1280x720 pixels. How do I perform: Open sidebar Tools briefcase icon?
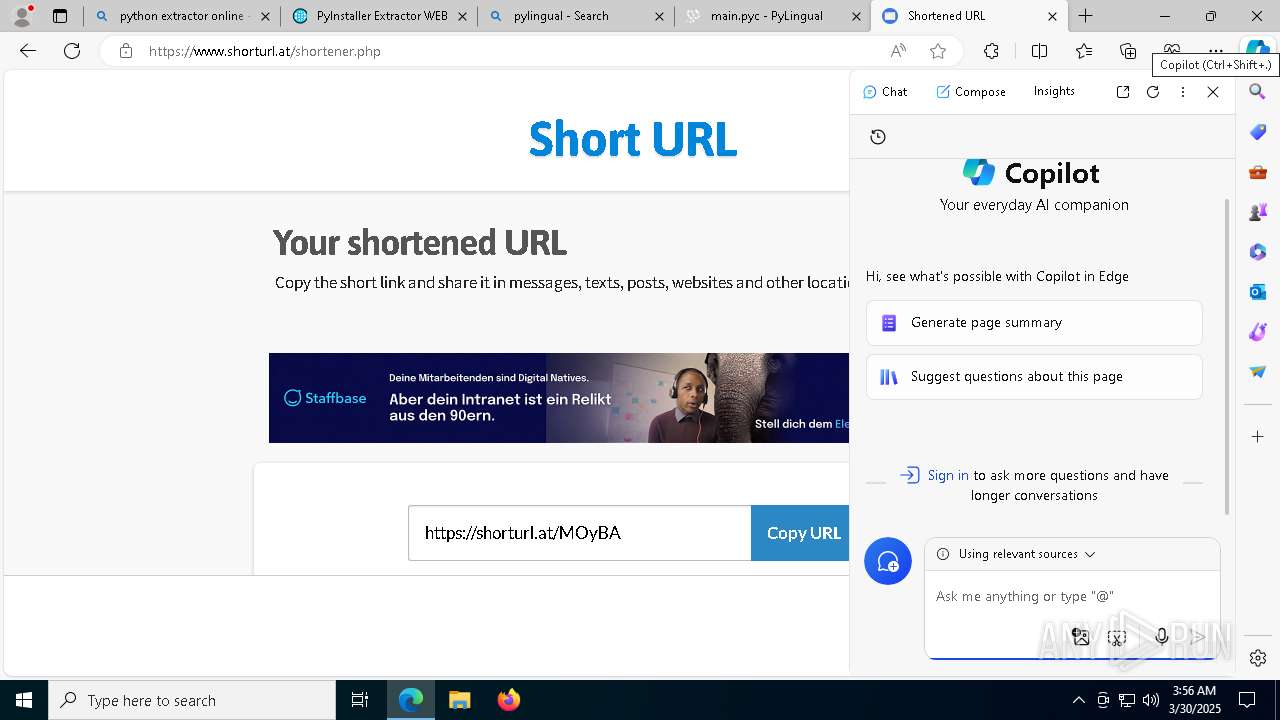1258,172
